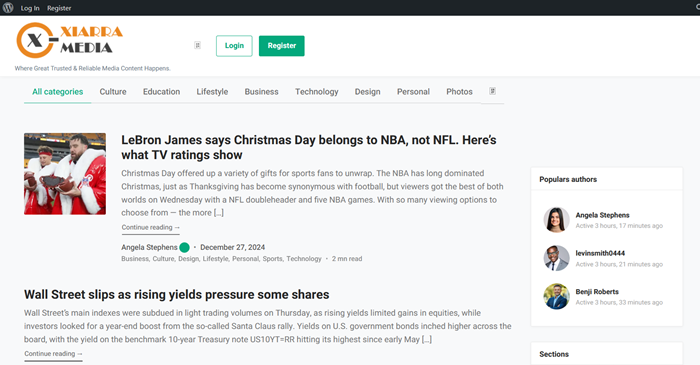
Task: Switch to Business category tab
Action: pyautogui.click(x=262, y=91)
